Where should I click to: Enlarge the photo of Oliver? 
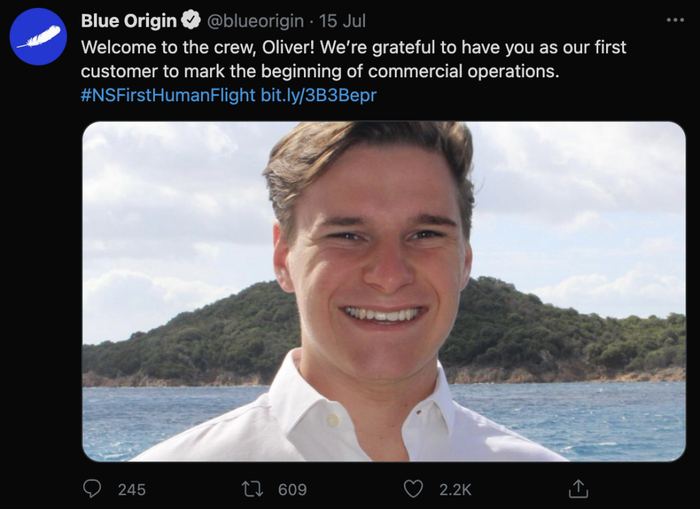tap(383, 291)
